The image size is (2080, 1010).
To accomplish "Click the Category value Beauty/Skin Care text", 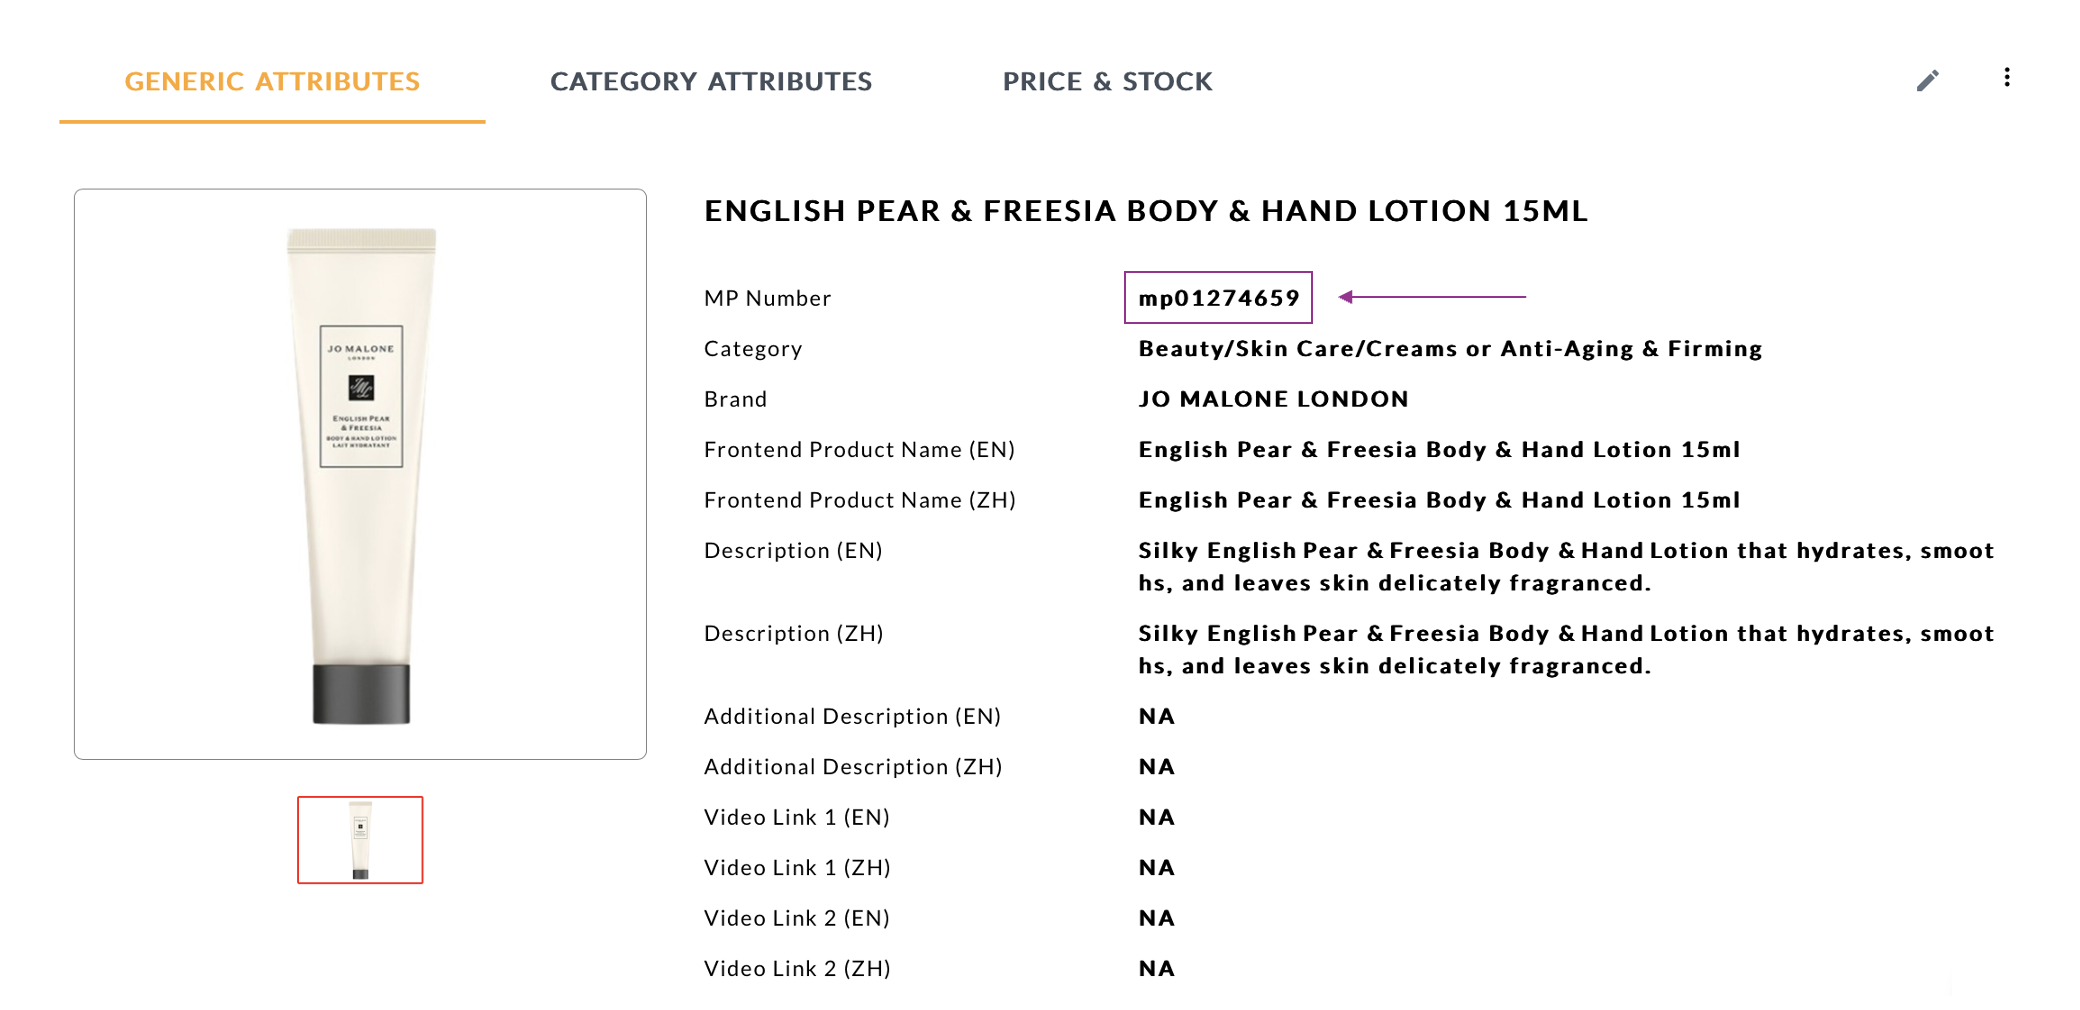I will point(1449,349).
